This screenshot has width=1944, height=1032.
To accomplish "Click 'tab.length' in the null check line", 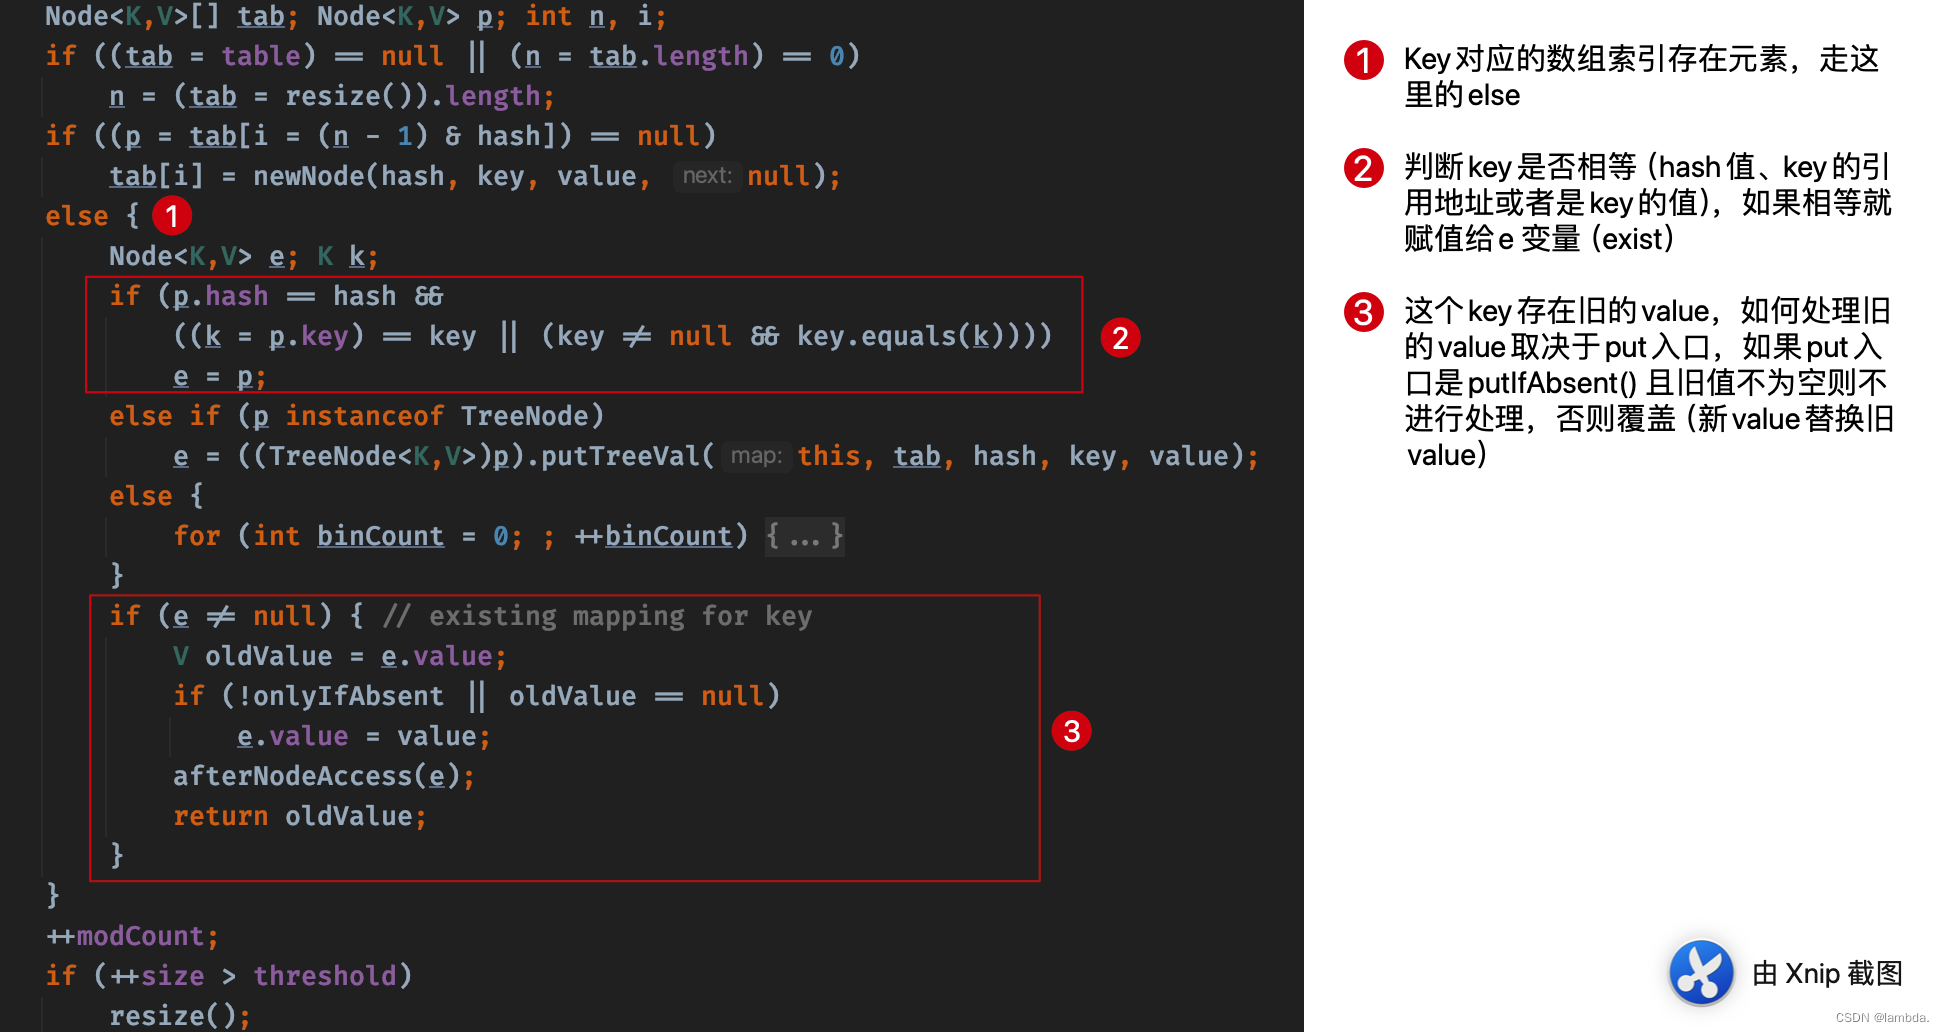I will coord(668,56).
